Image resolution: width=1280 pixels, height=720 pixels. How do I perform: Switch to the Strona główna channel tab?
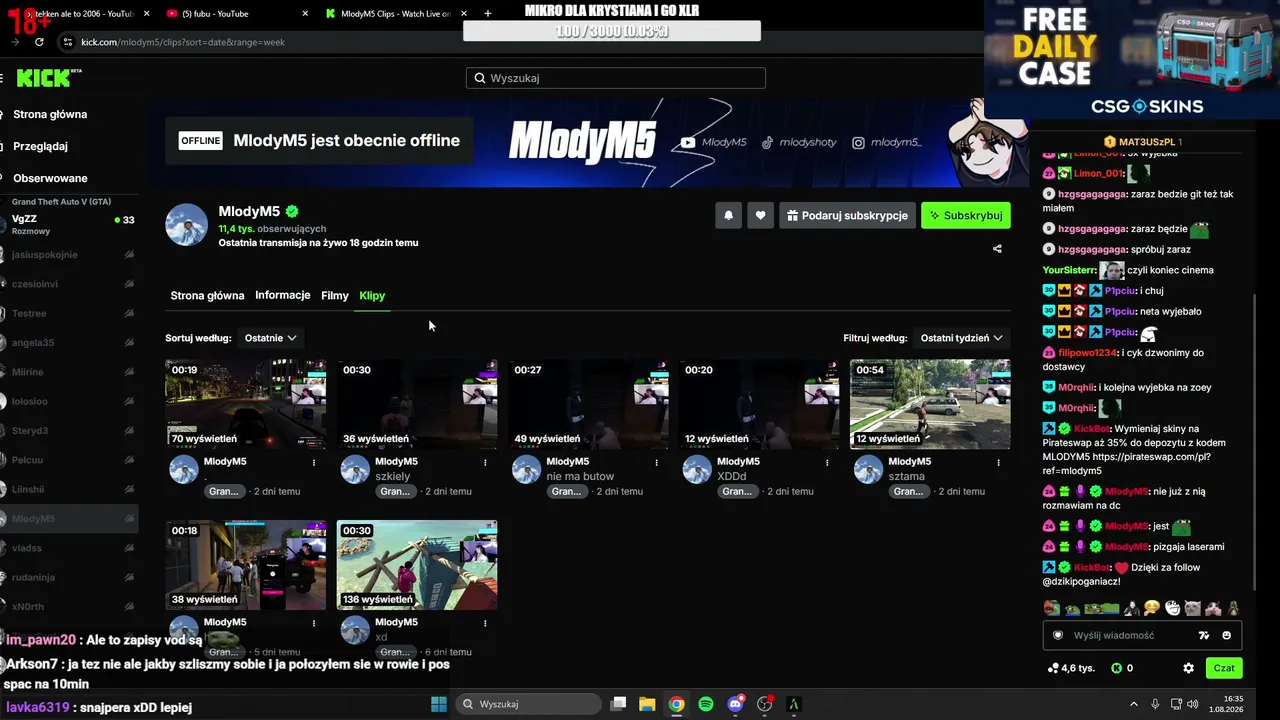(207, 296)
